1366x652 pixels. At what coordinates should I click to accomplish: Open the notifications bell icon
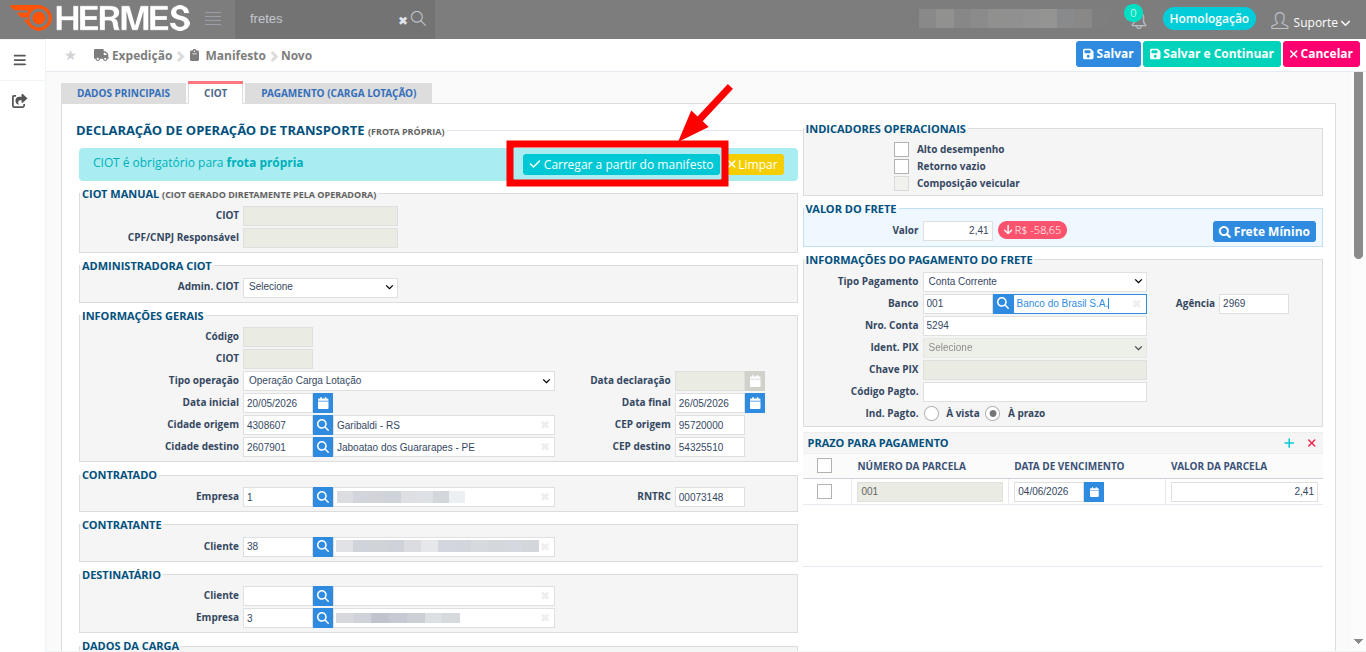coord(1137,21)
